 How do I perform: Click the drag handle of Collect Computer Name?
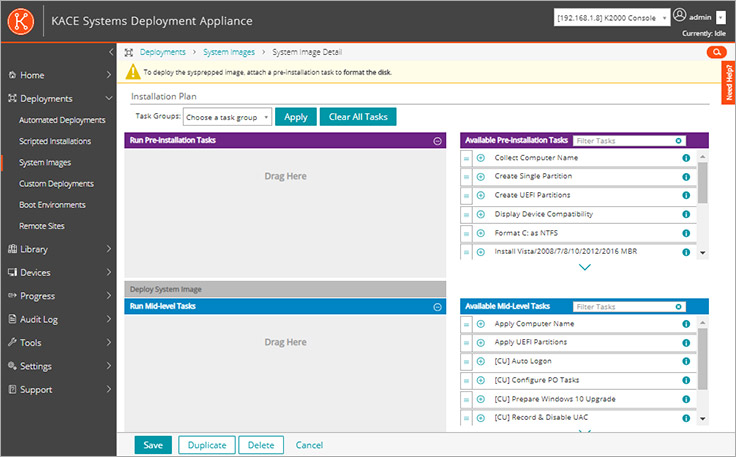click(x=466, y=158)
